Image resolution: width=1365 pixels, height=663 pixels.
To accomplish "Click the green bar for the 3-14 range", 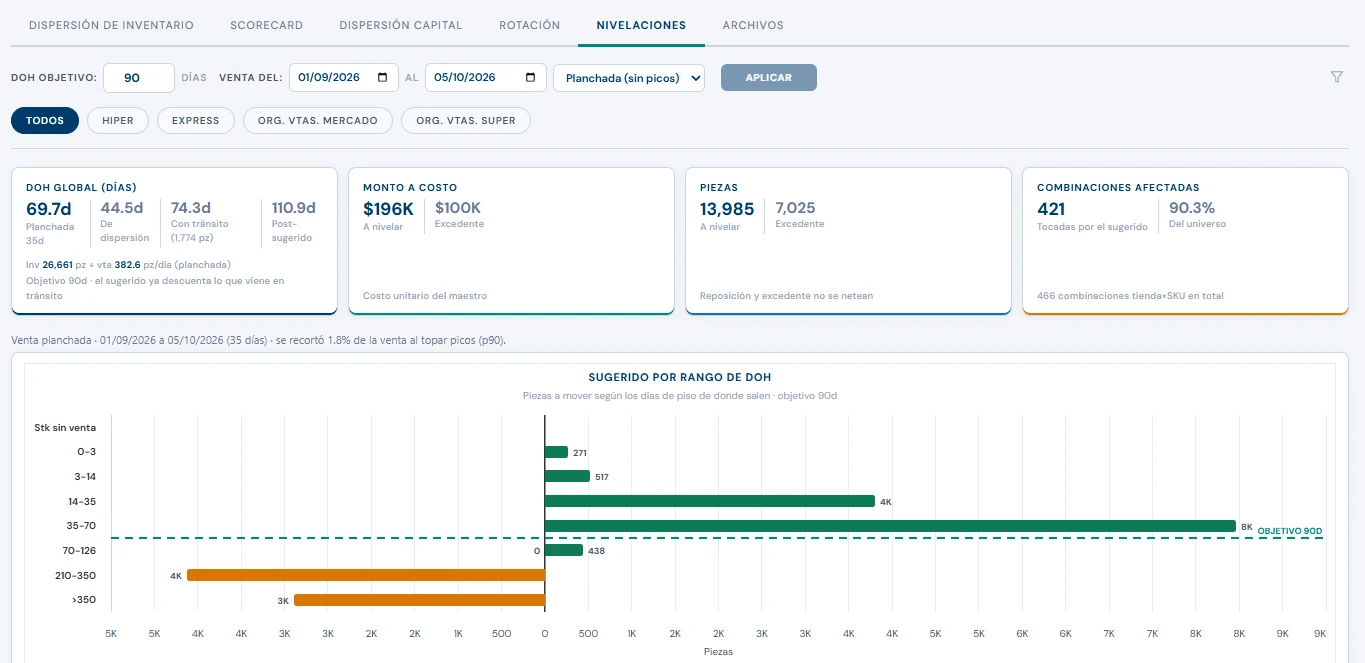I will point(567,477).
